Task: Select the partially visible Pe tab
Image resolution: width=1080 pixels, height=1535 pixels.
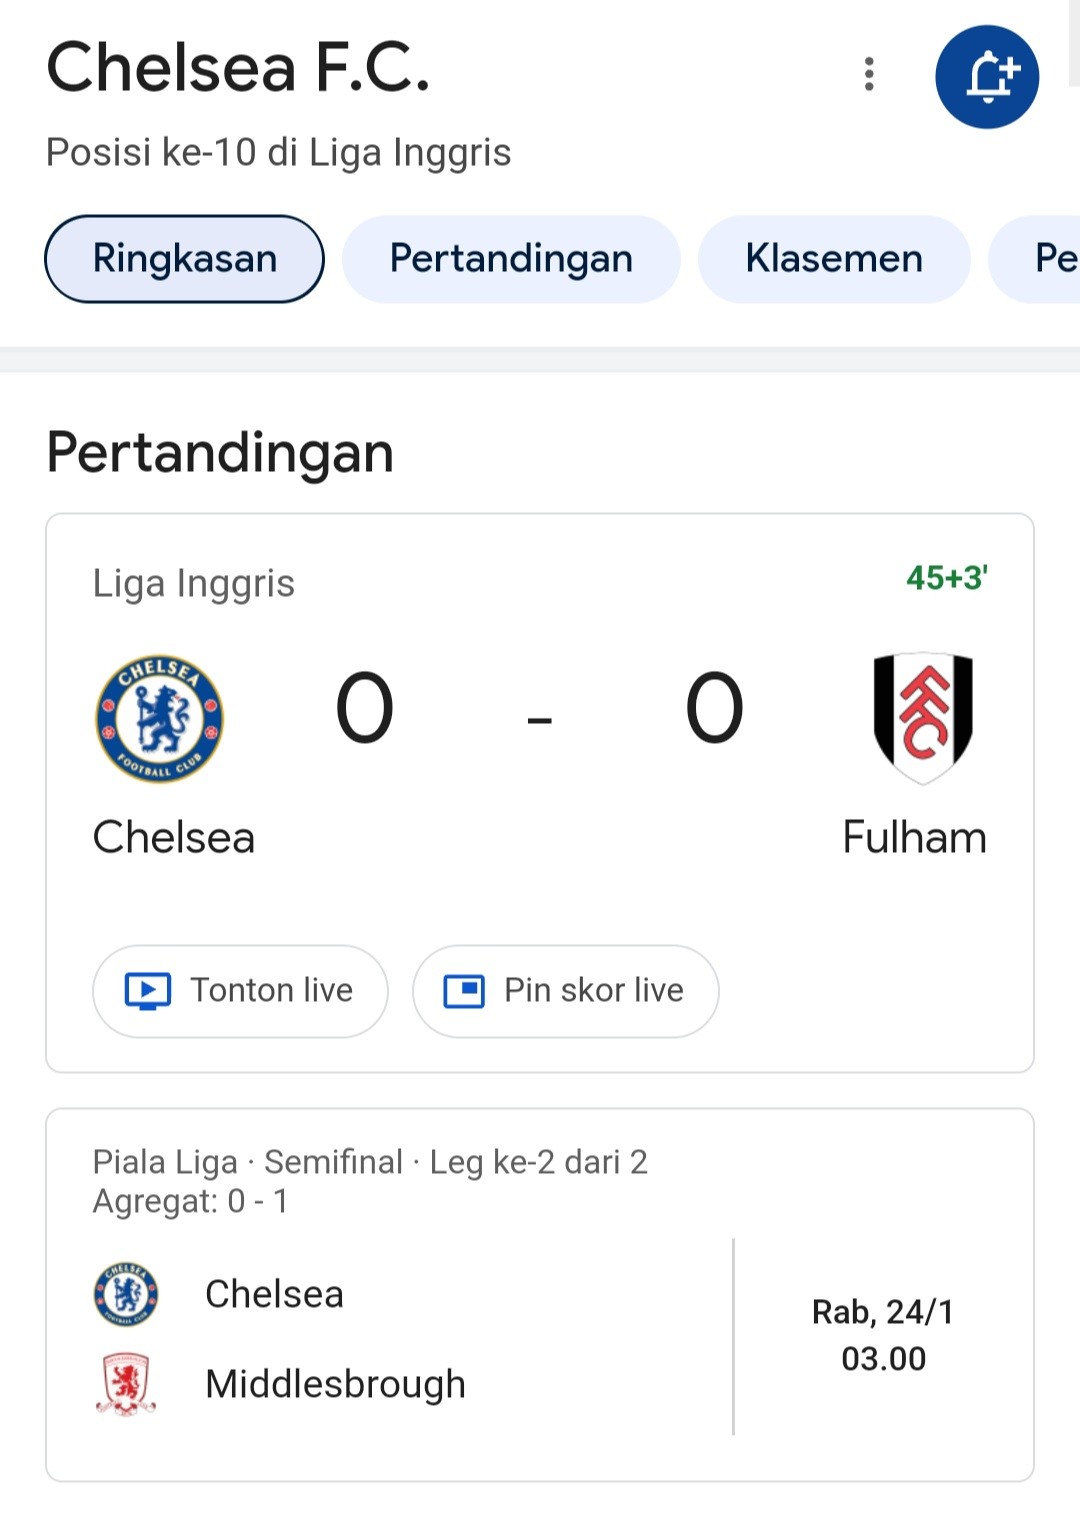Action: coord(1036,259)
